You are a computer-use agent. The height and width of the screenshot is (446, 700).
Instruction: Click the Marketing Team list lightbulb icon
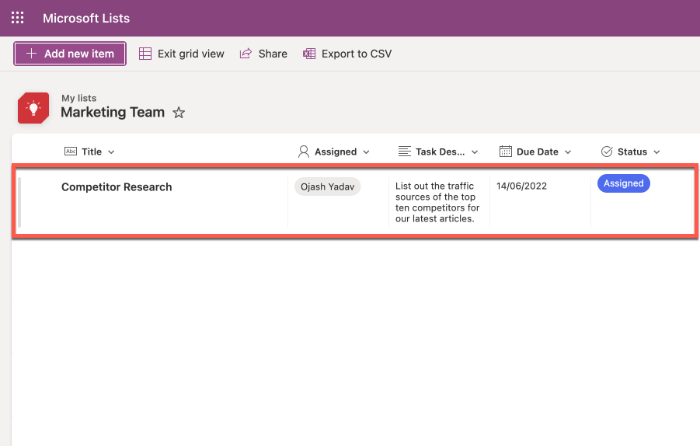coord(33,107)
